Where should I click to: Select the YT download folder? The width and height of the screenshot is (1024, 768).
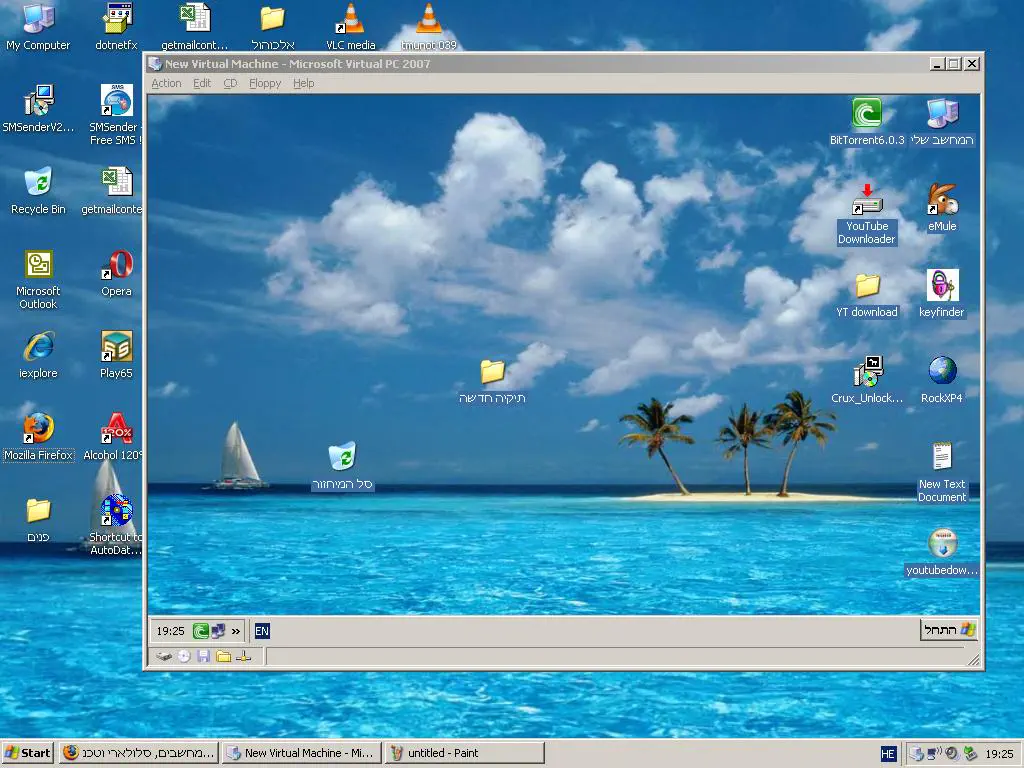866,286
